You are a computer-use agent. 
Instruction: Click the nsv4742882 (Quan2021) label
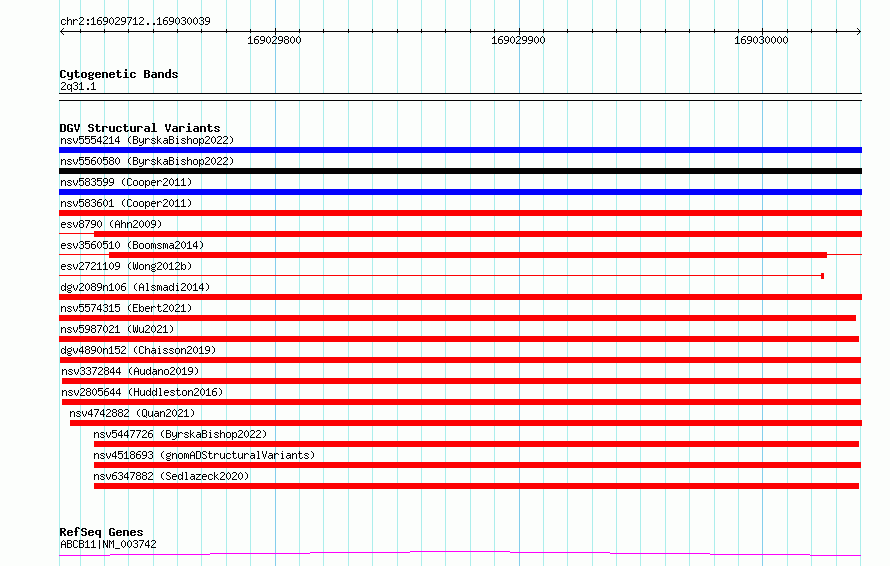(132, 413)
